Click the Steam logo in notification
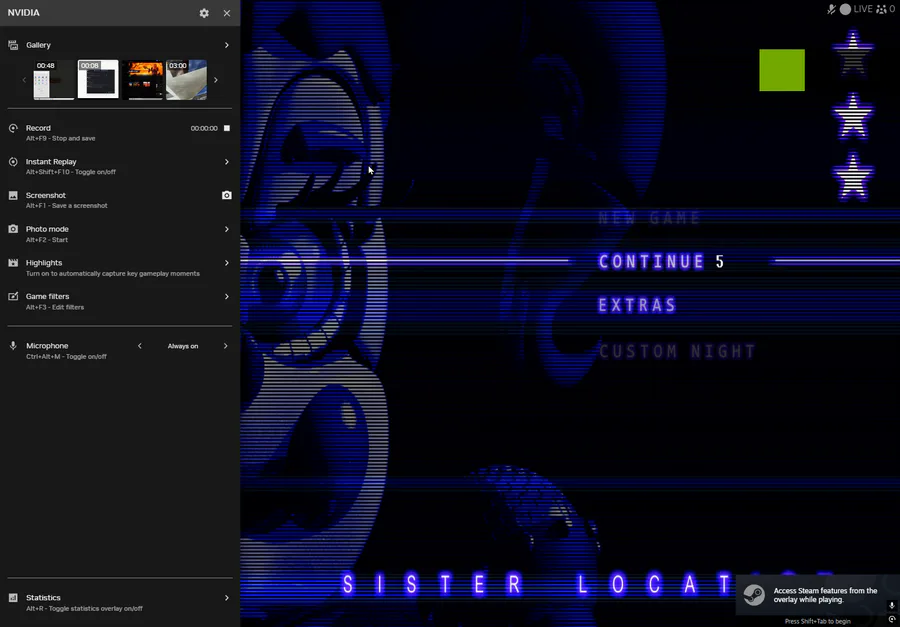The image size is (900, 627). click(754, 595)
